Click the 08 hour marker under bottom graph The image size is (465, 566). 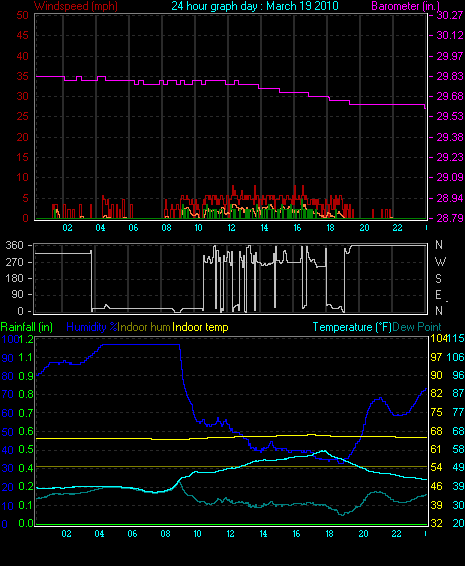(x=165, y=534)
